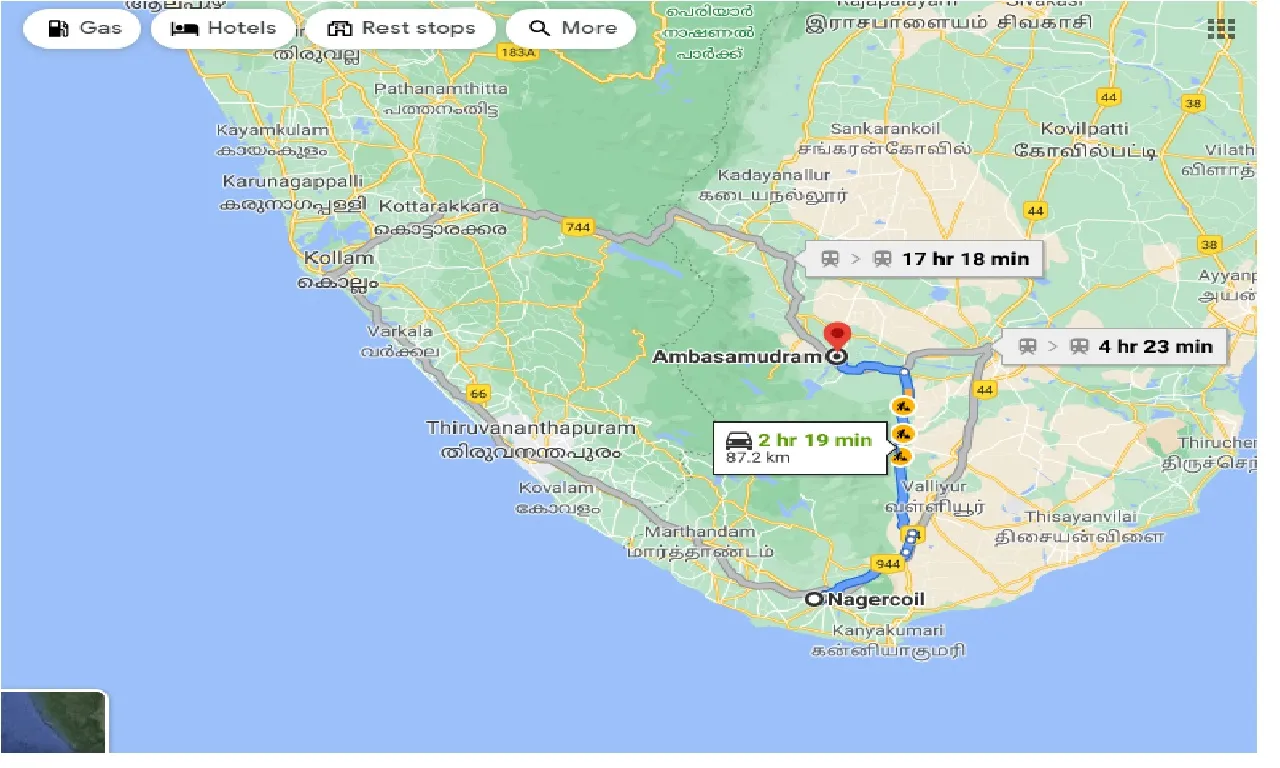The height and width of the screenshot is (768, 1280).
Task: Click the red Ambasamudram destination pin
Action: [836, 338]
